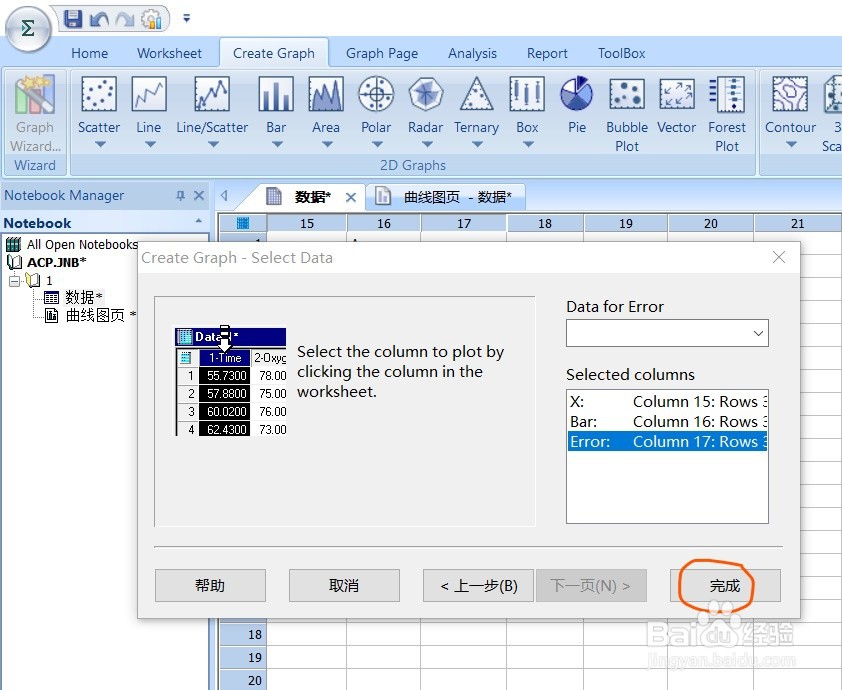Expand Line/Scatter style dropdown
This screenshot has width=842, height=690.
pos(213,144)
